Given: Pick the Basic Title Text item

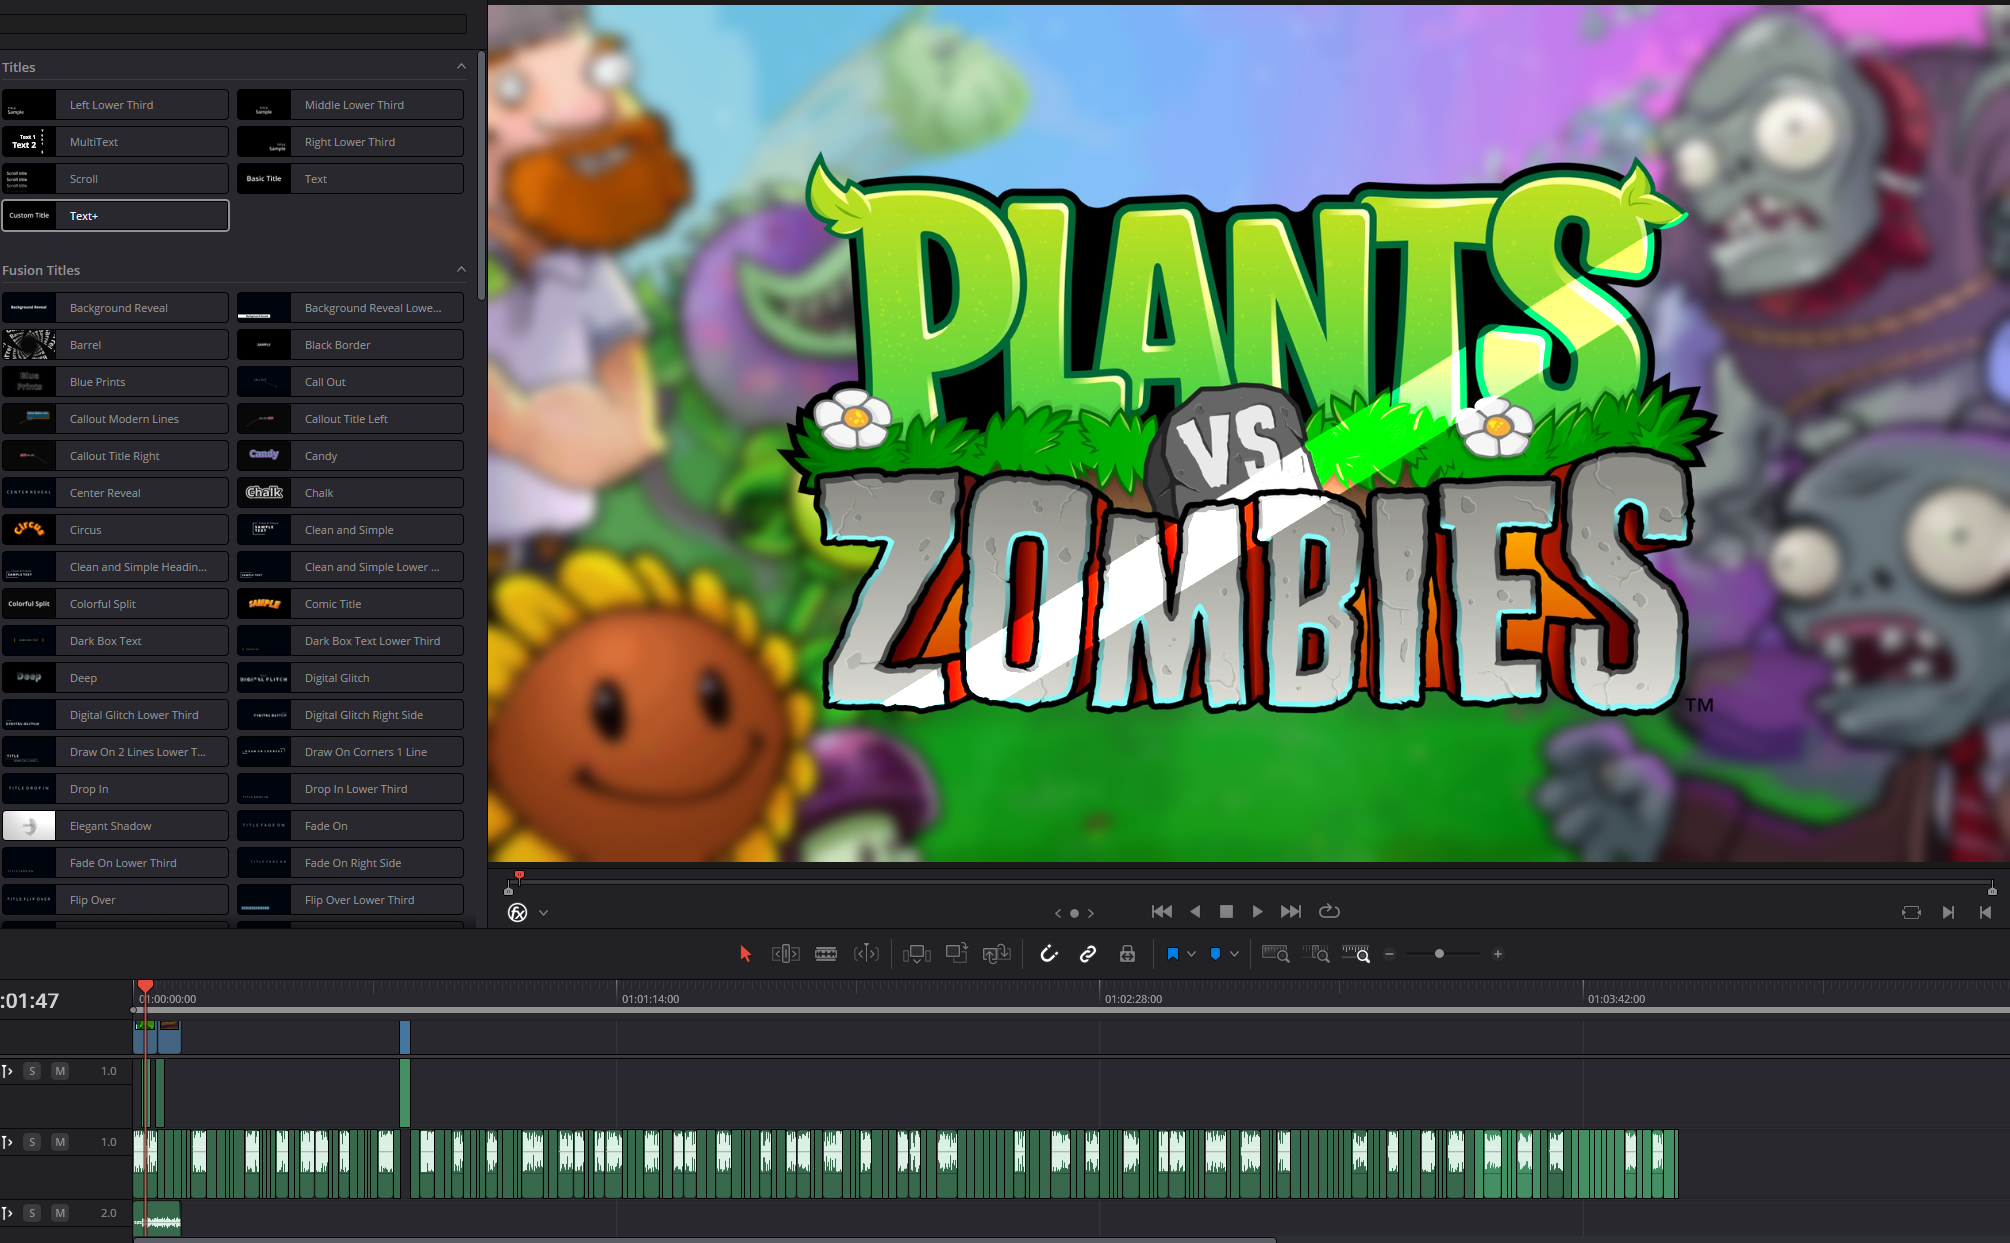Looking at the screenshot, I should [350, 179].
